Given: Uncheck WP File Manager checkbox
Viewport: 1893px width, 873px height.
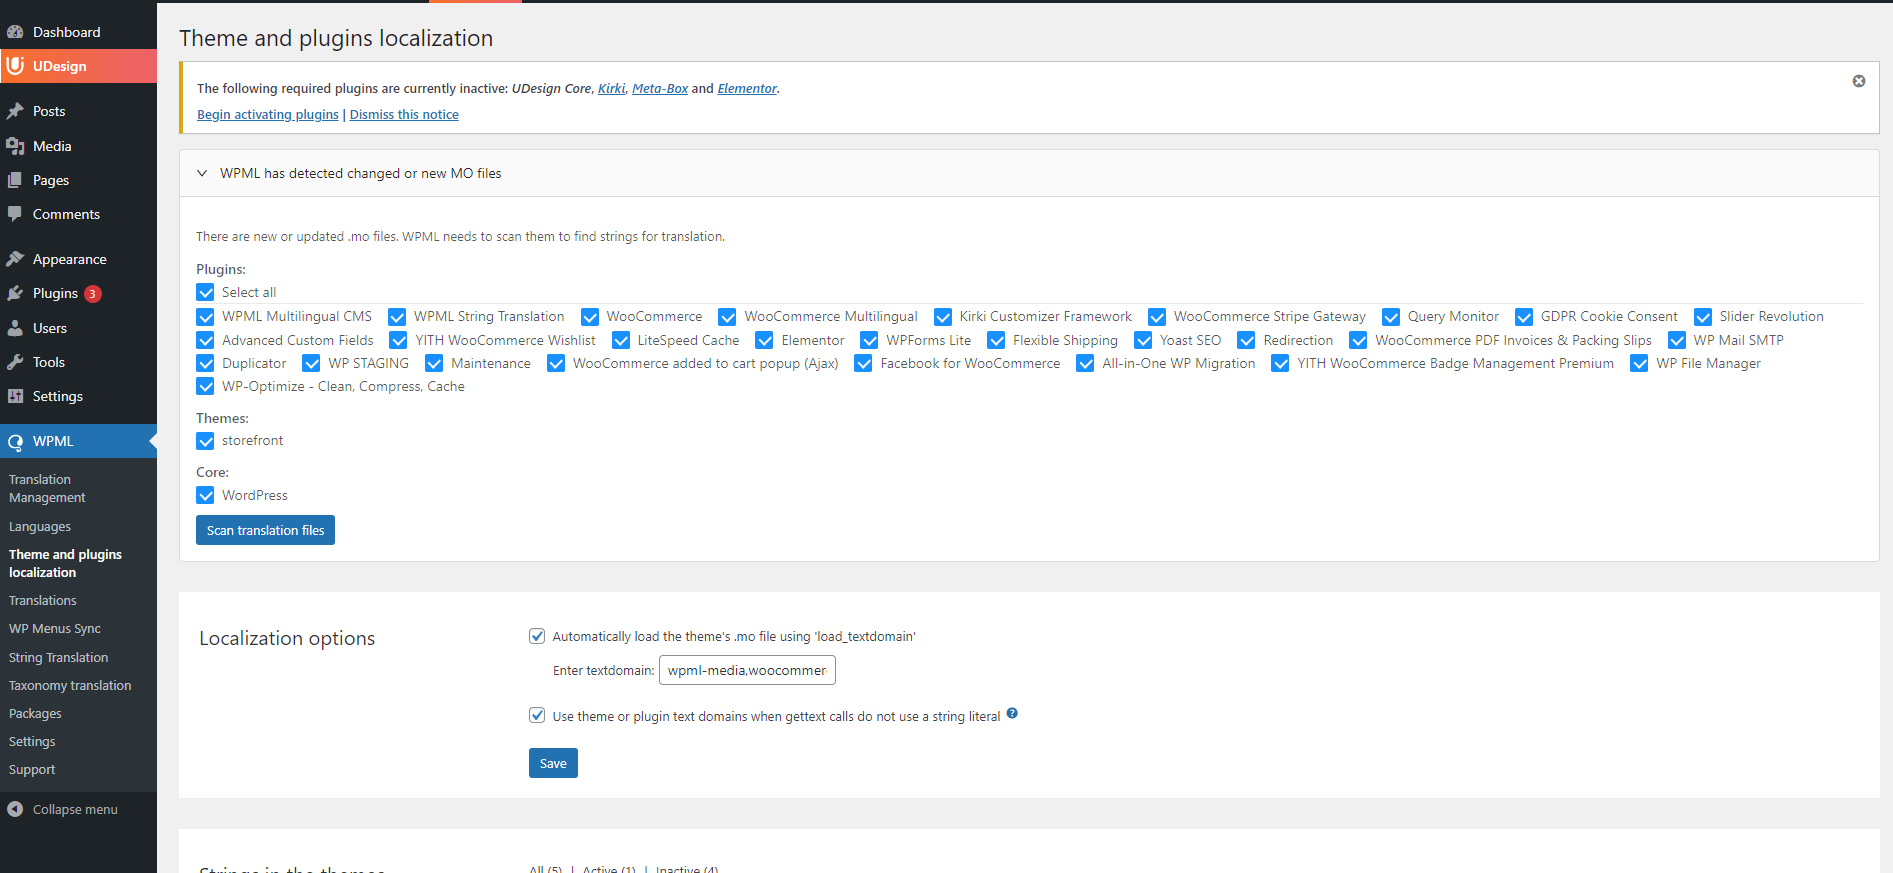Looking at the screenshot, I should pyautogui.click(x=1639, y=364).
